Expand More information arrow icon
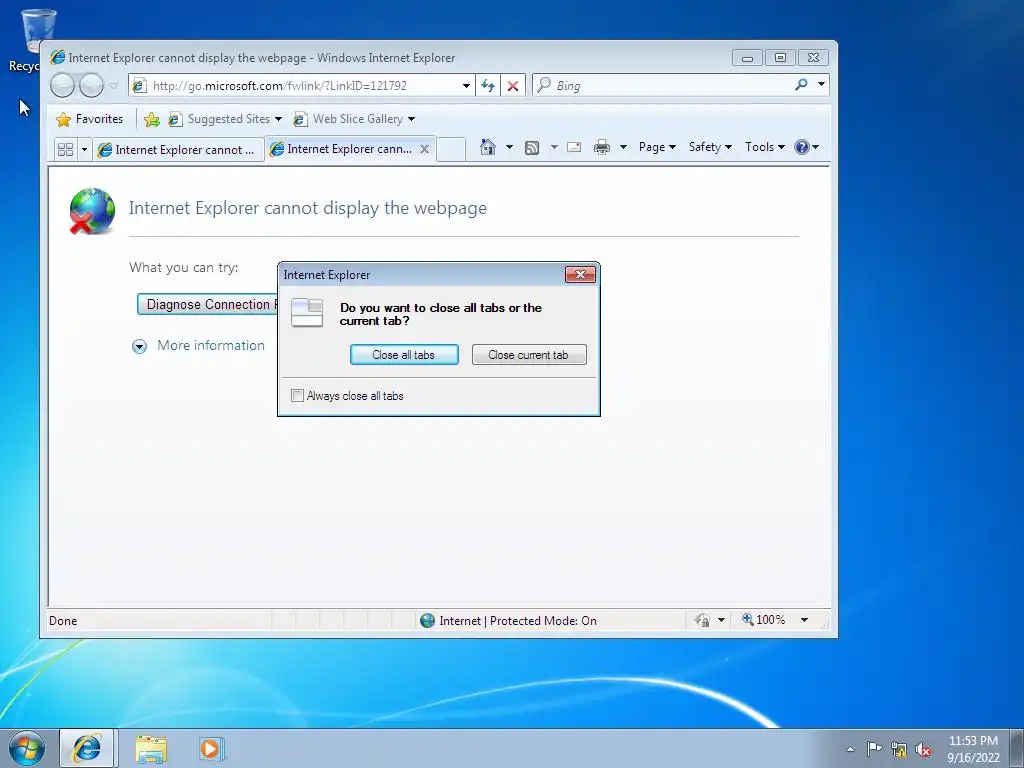Screen dimensions: 1024x768 (x=139, y=346)
